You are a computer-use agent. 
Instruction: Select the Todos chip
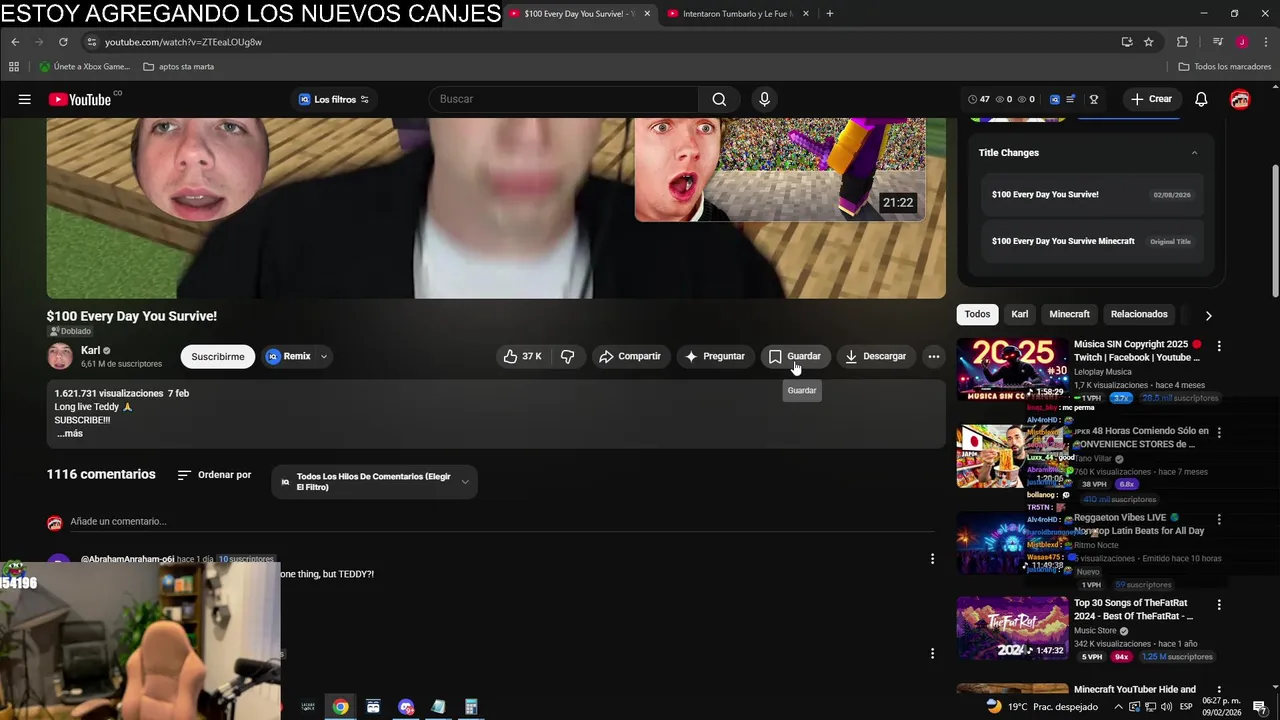pyautogui.click(x=977, y=314)
